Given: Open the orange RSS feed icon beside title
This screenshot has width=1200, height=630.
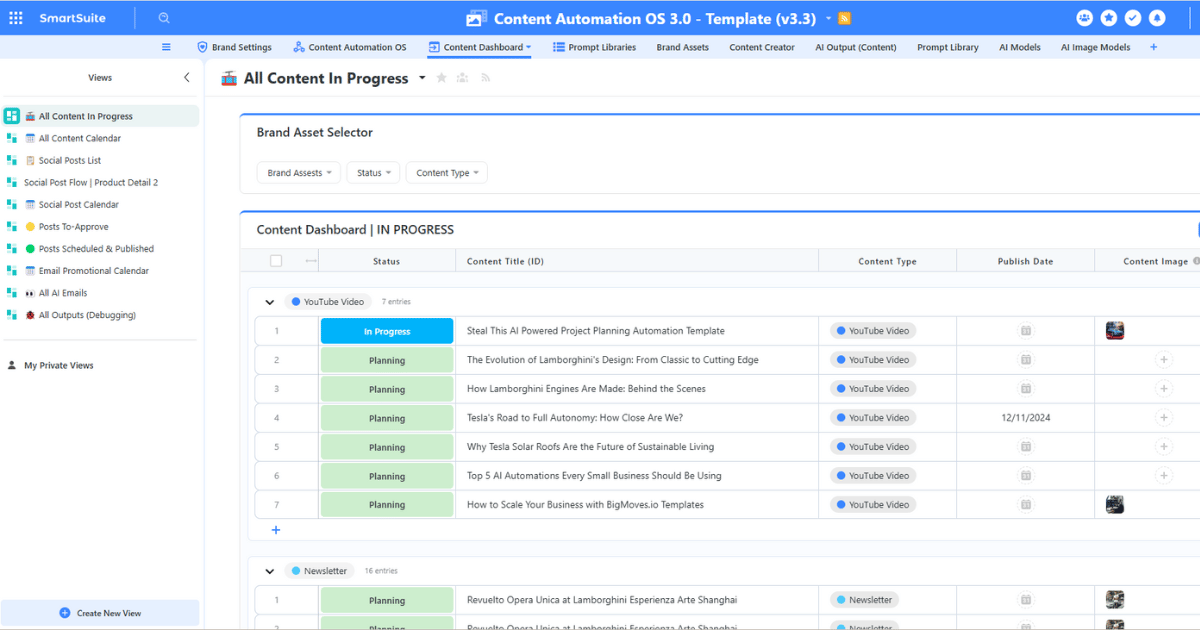Looking at the screenshot, I should click(x=844, y=19).
